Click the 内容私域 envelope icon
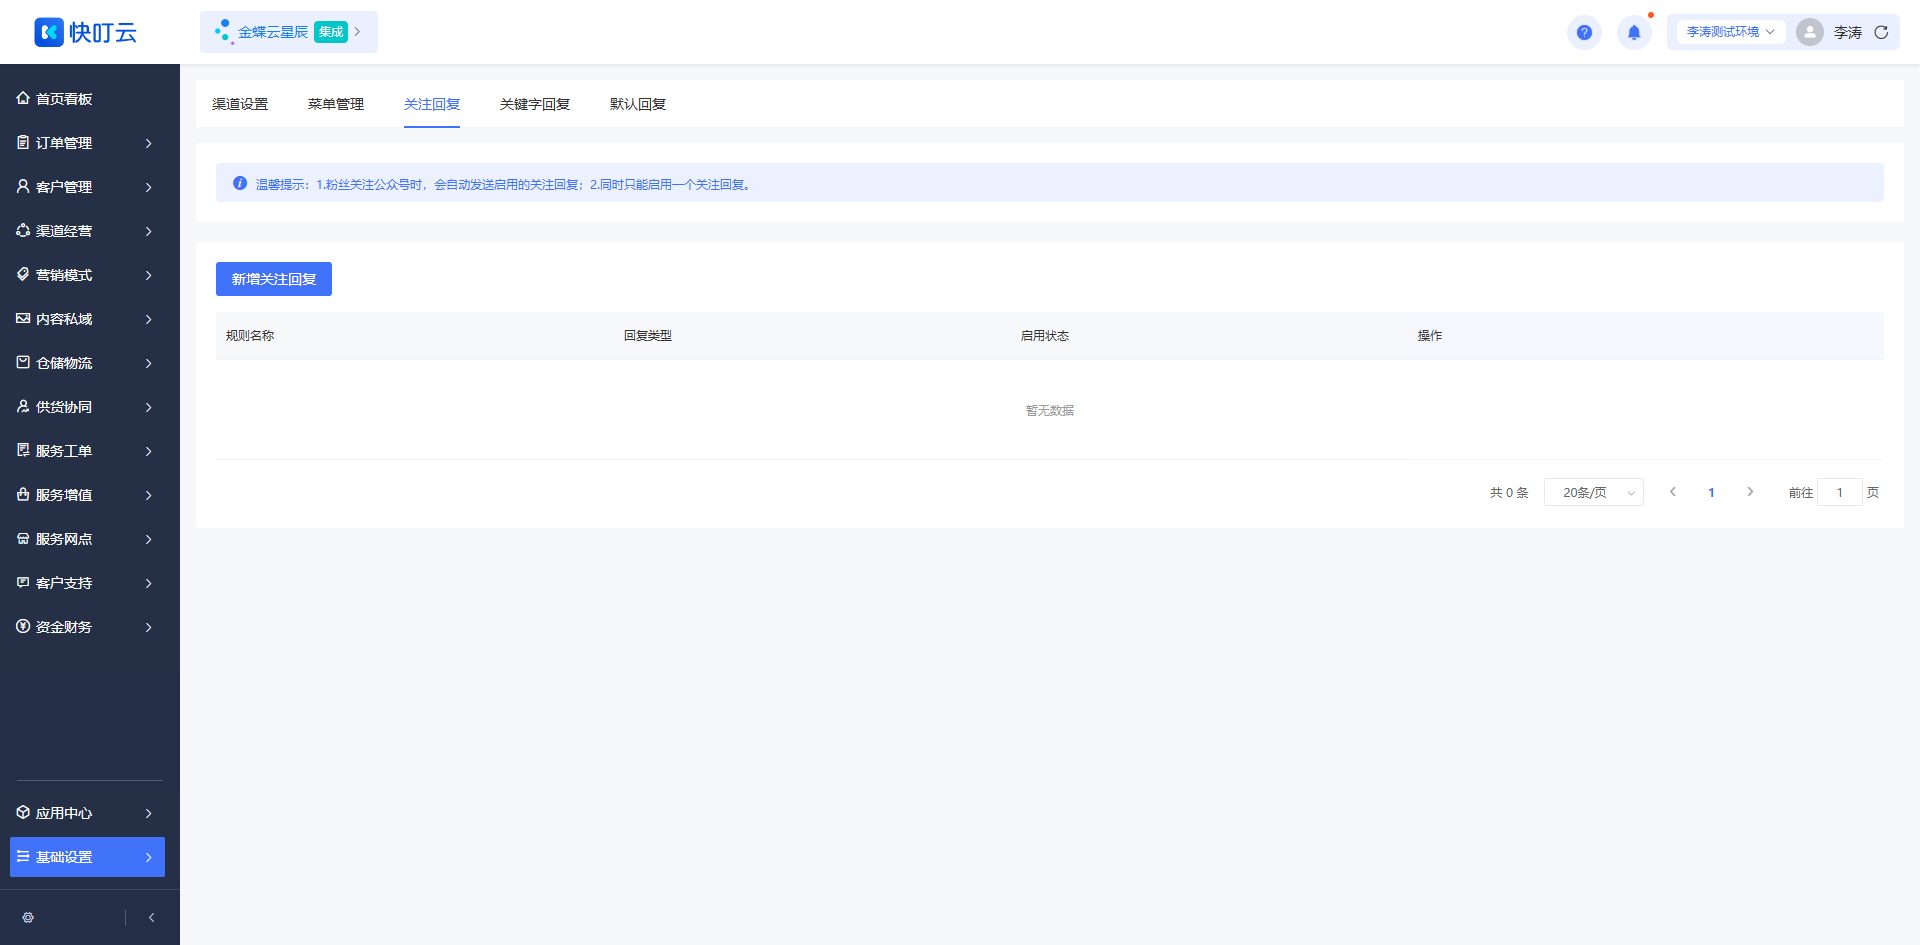Viewport: 1920px width, 945px height. pyautogui.click(x=23, y=318)
